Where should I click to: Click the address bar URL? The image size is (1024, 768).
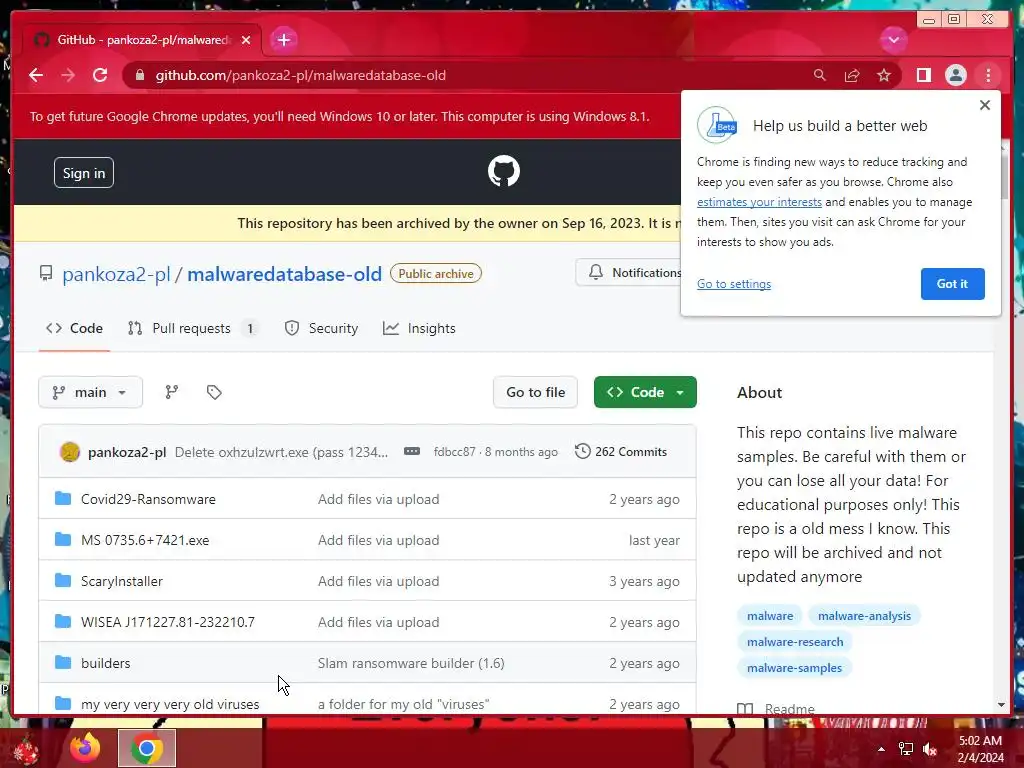click(300, 75)
